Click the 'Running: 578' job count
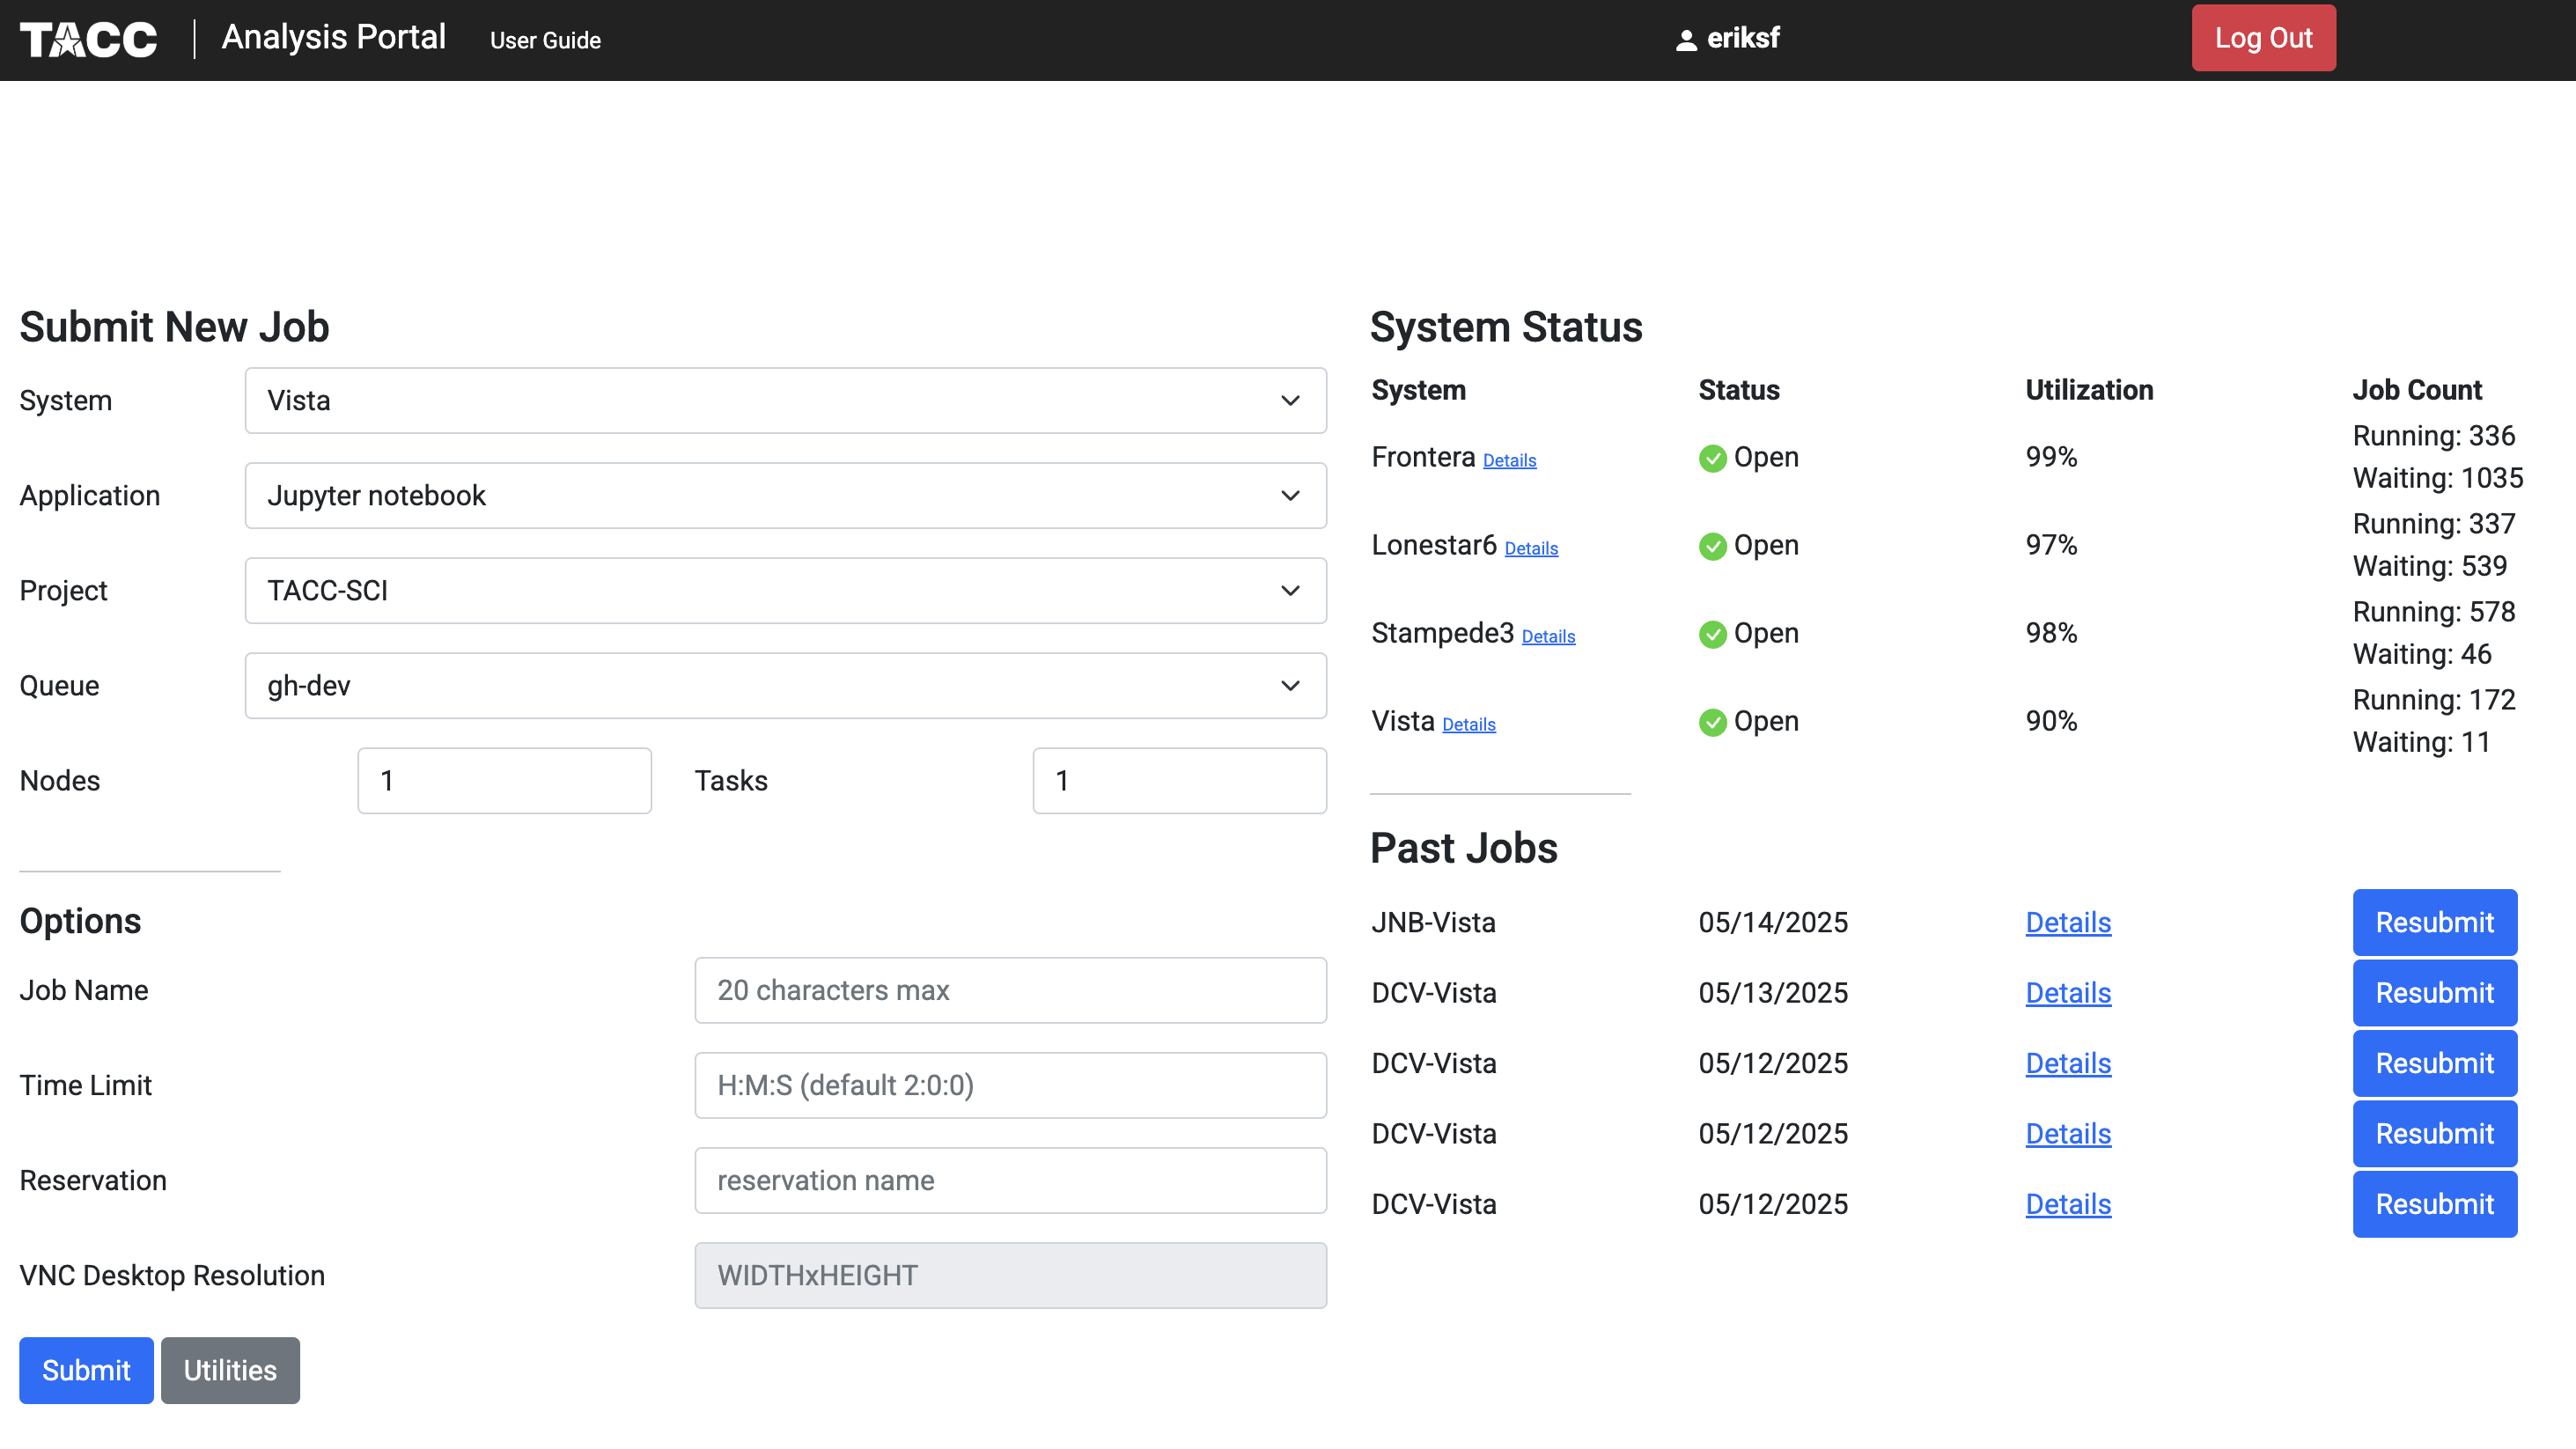 point(2433,612)
